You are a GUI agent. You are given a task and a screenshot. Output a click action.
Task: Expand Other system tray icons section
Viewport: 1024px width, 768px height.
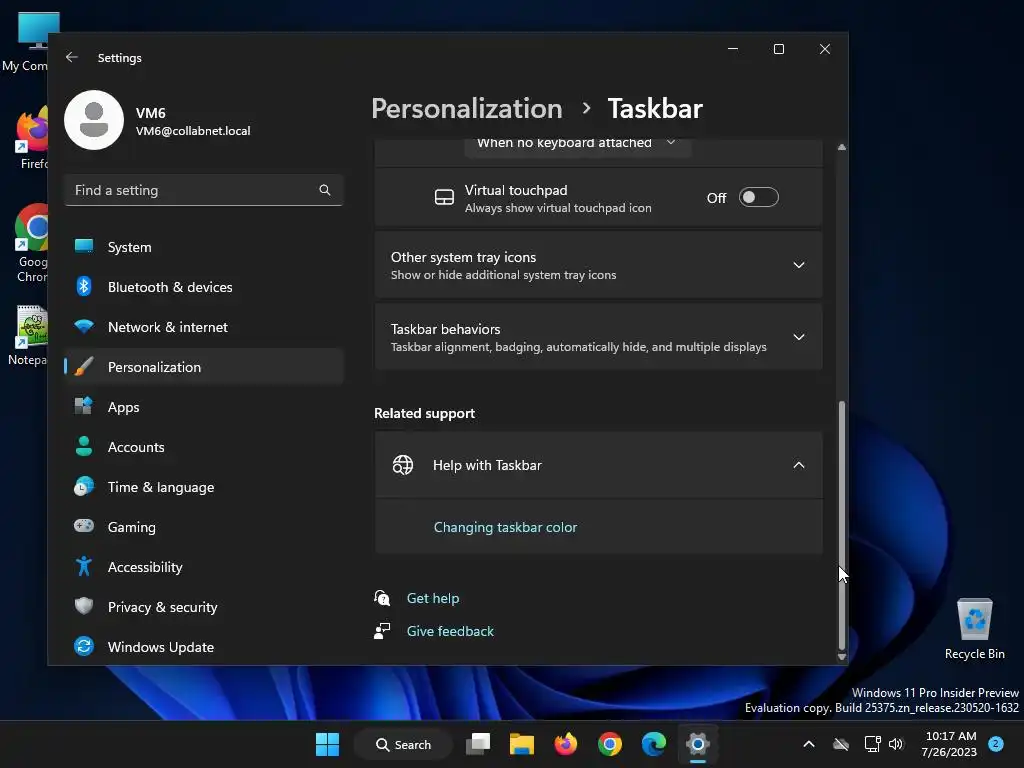point(598,265)
